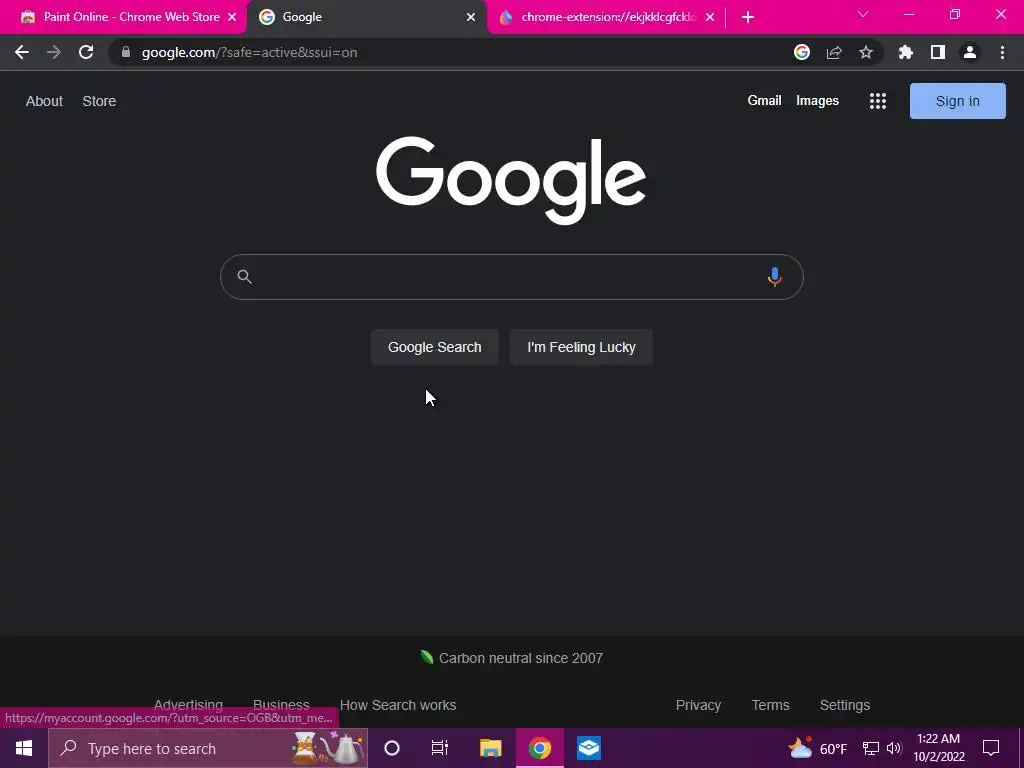The image size is (1024, 768).
Task: Open a new tab with the plus button
Action: coord(748,17)
